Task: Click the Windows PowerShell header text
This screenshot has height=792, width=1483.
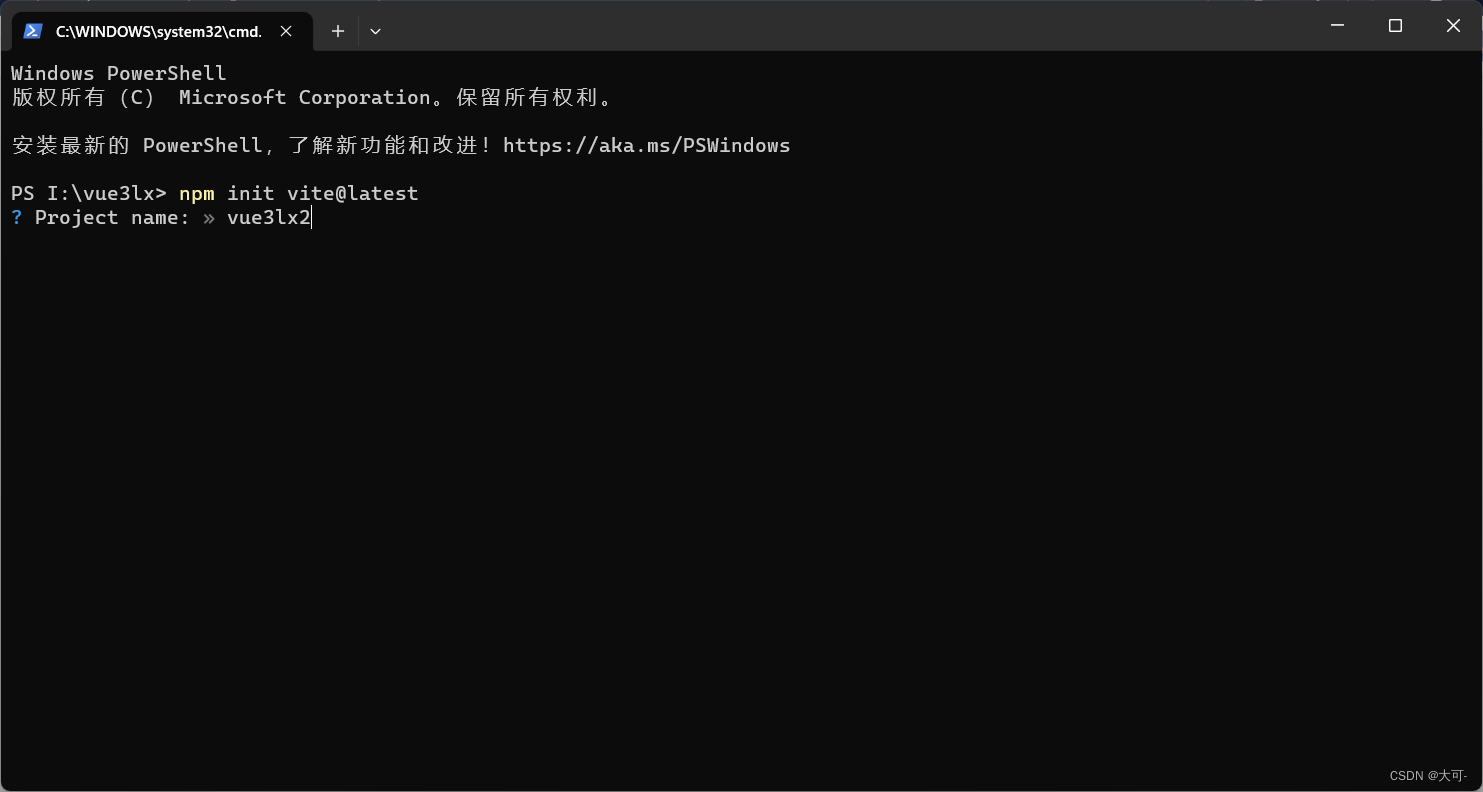Action: click(x=117, y=72)
